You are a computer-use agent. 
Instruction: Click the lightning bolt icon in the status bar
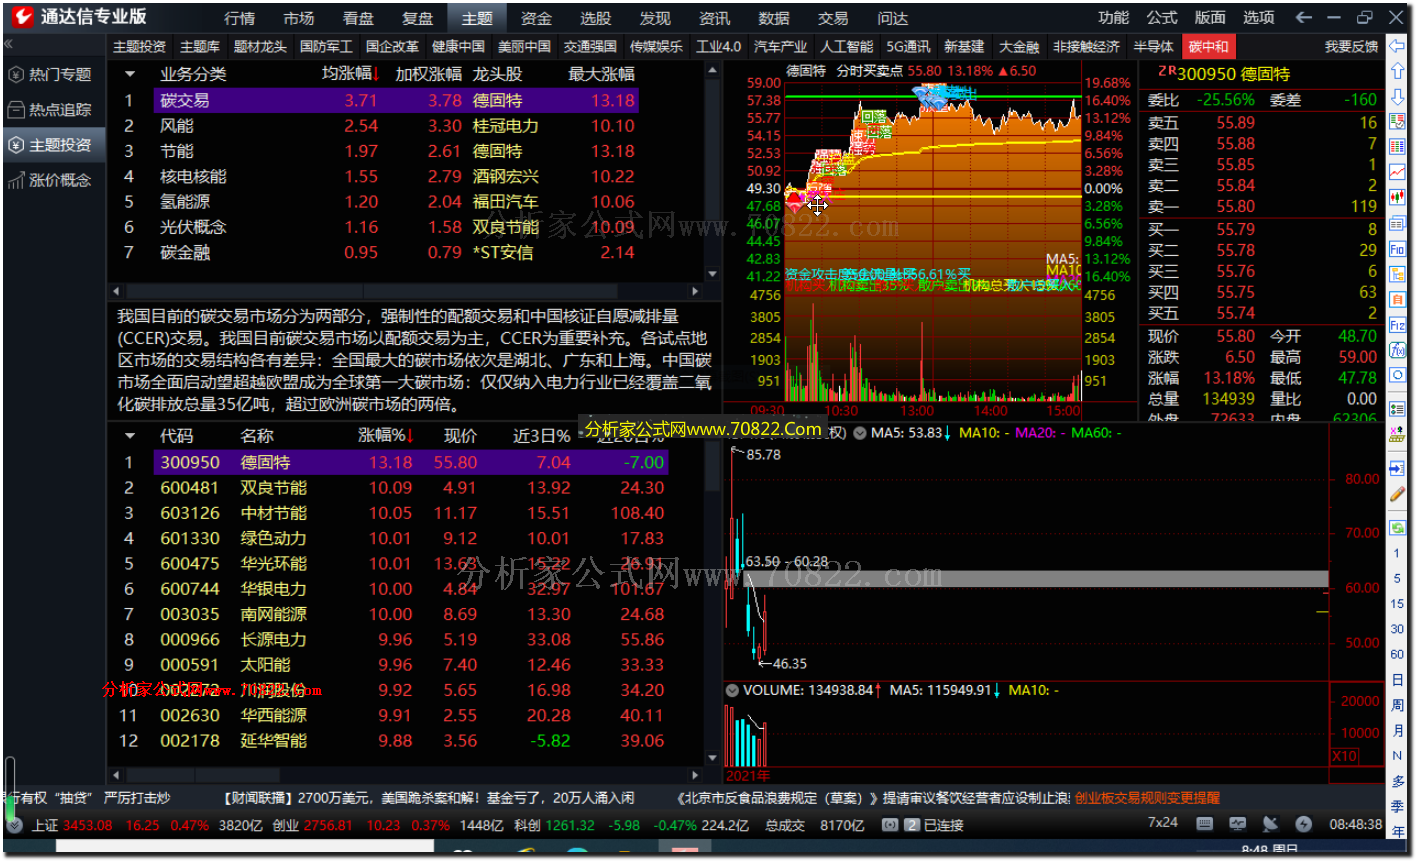1303,824
